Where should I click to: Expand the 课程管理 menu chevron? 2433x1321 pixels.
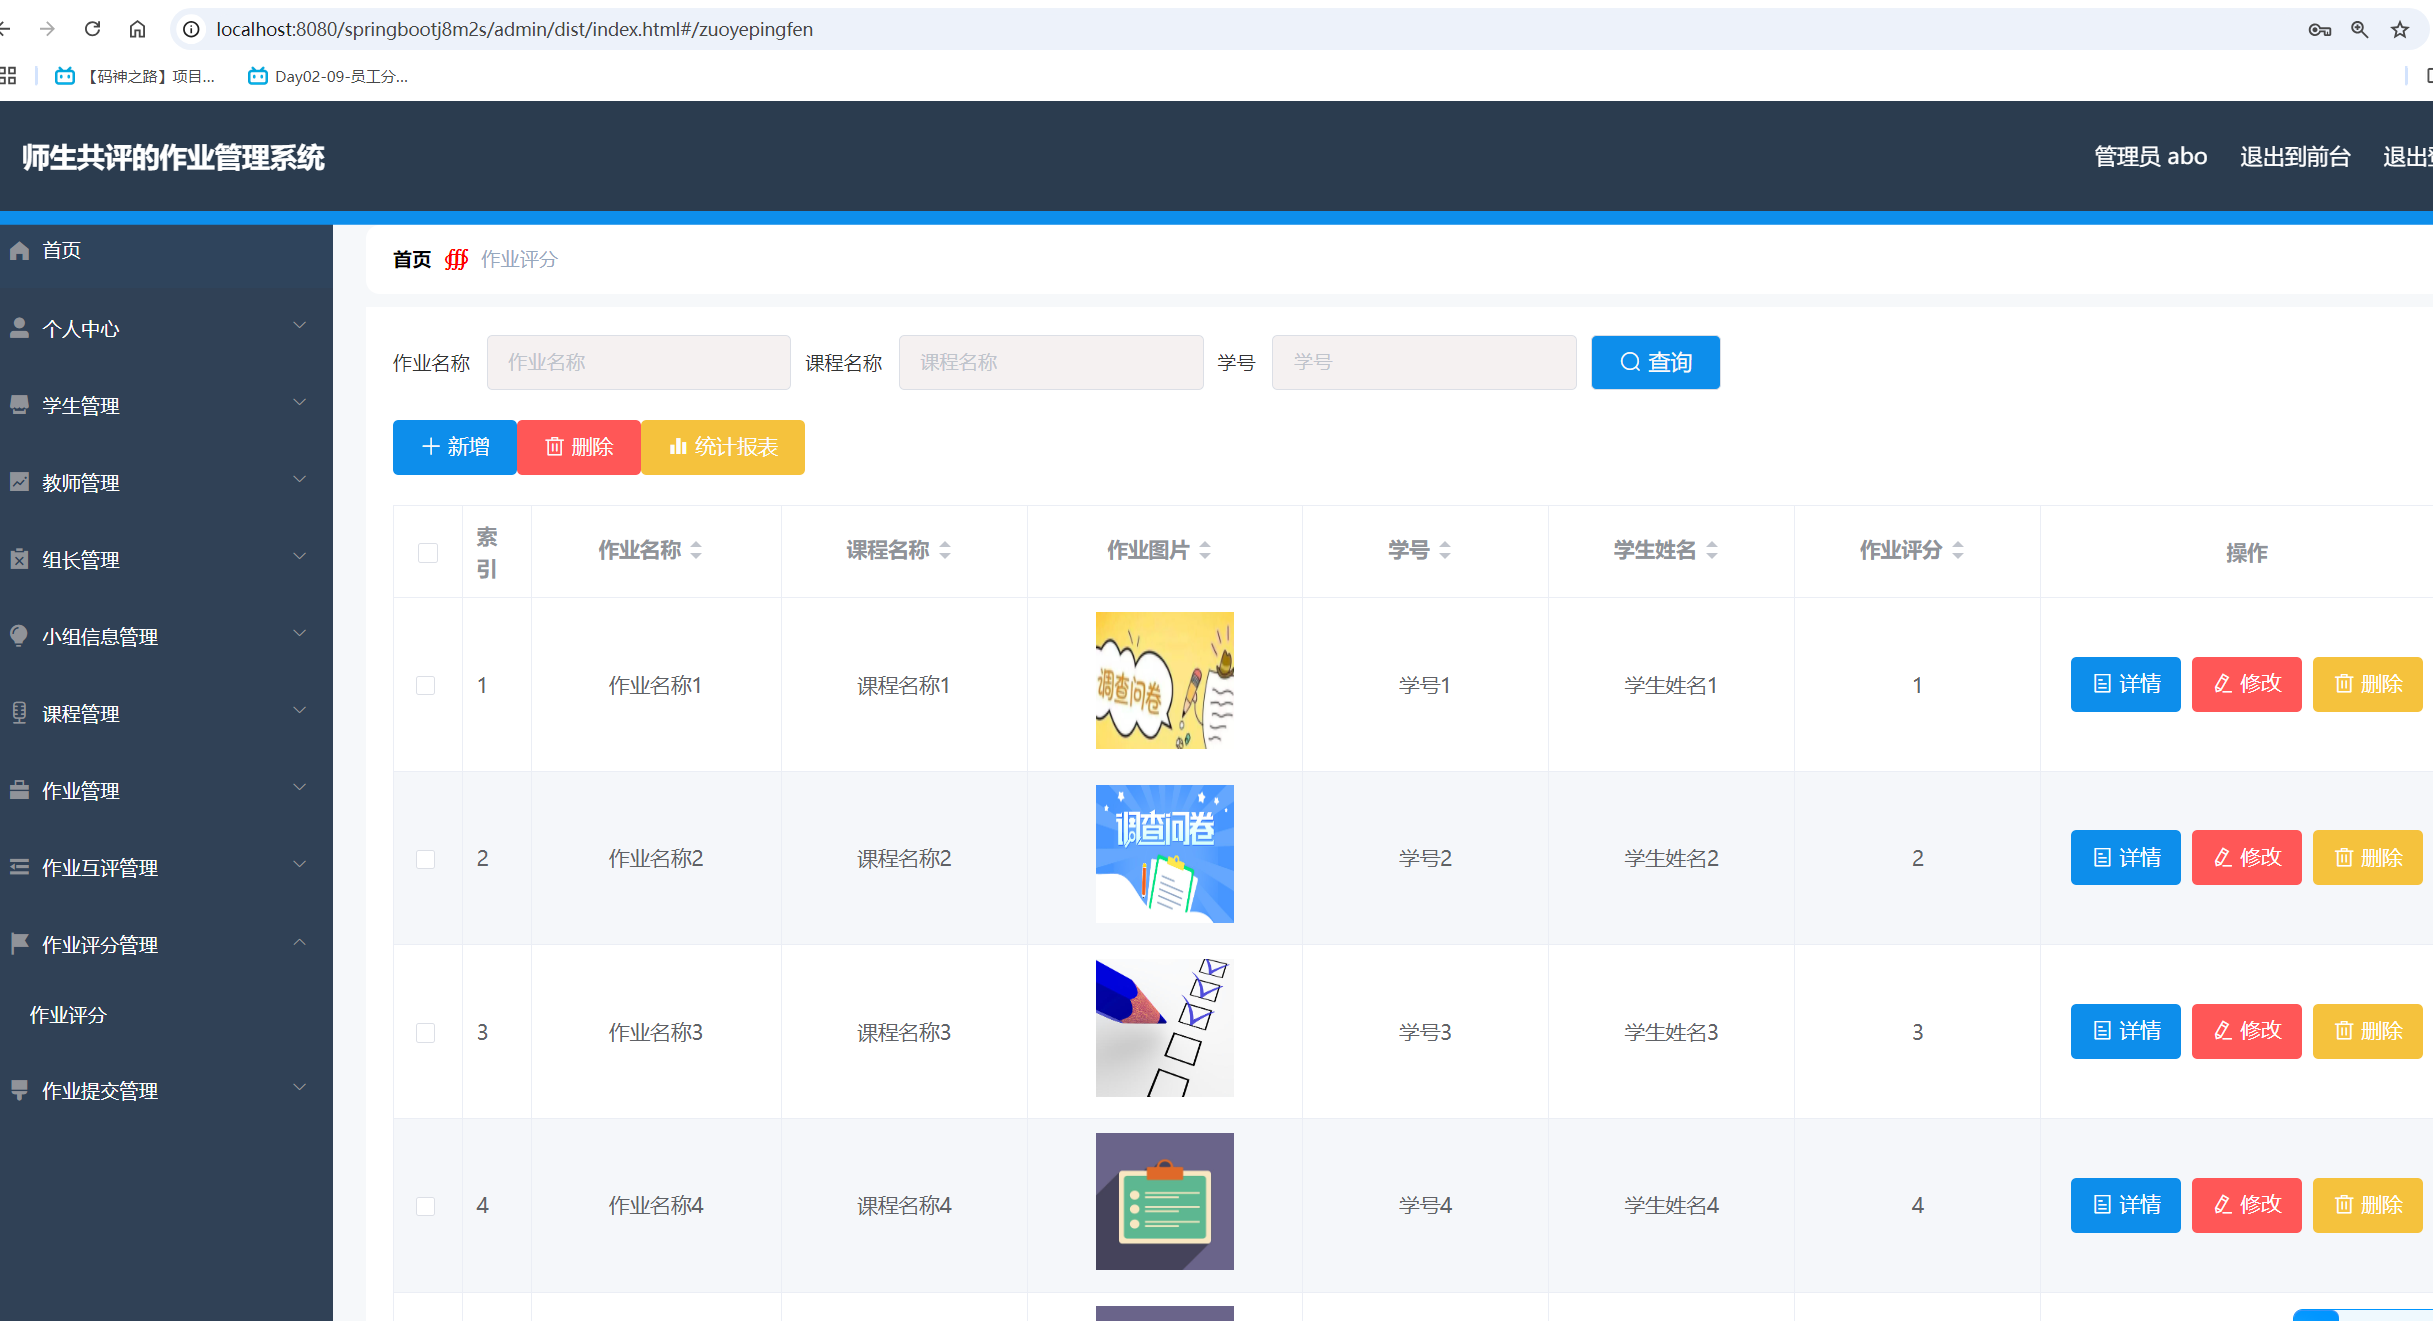coord(299,711)
